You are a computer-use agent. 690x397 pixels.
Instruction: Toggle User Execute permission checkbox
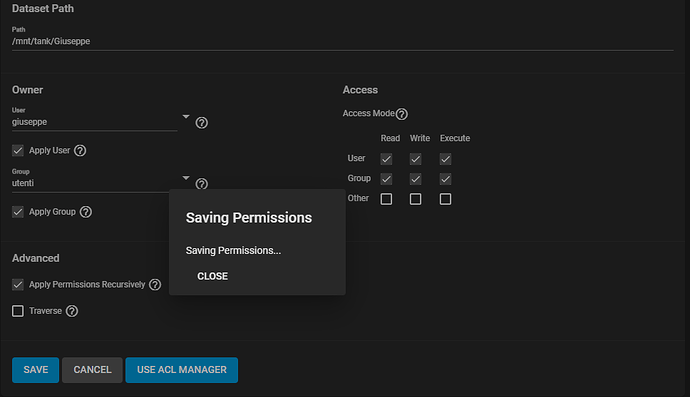(445, 159)
